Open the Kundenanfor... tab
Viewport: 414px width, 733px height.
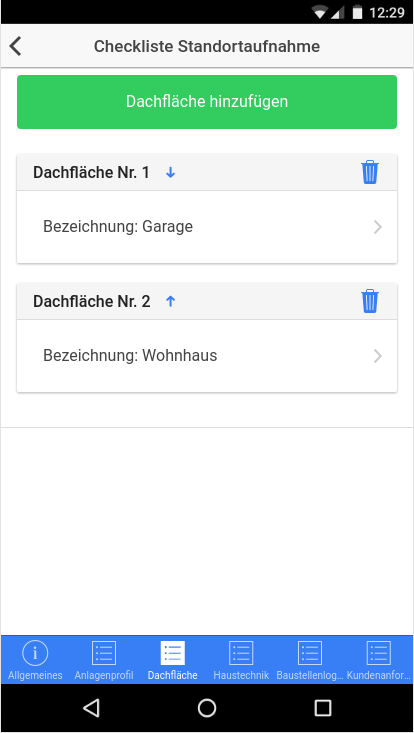point(378,660)
